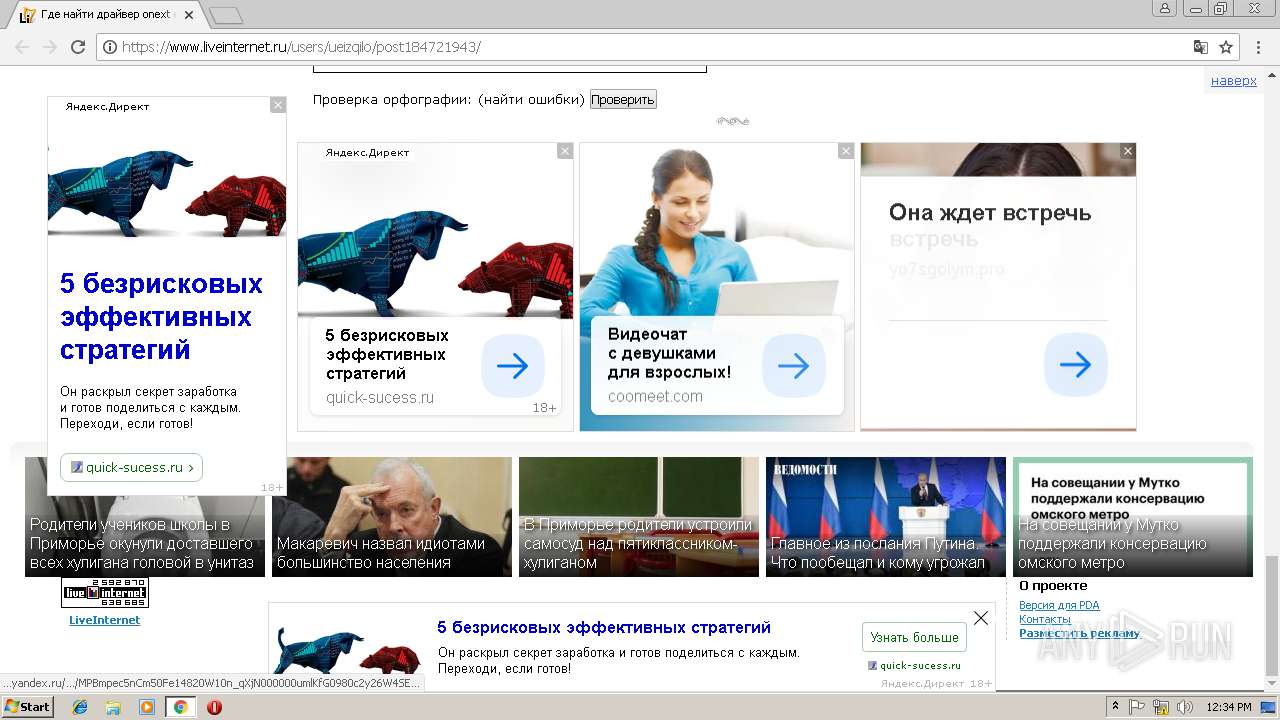Open the media player taskbar icon

click(147, 707)
